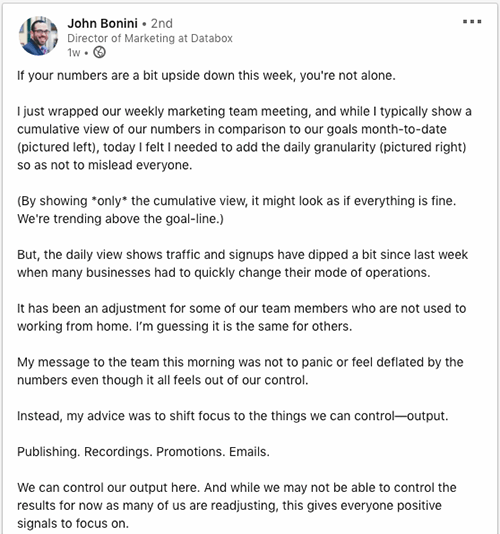Click the text 'numbers even though it all feels out of our control.'

(x=163, y=380)
